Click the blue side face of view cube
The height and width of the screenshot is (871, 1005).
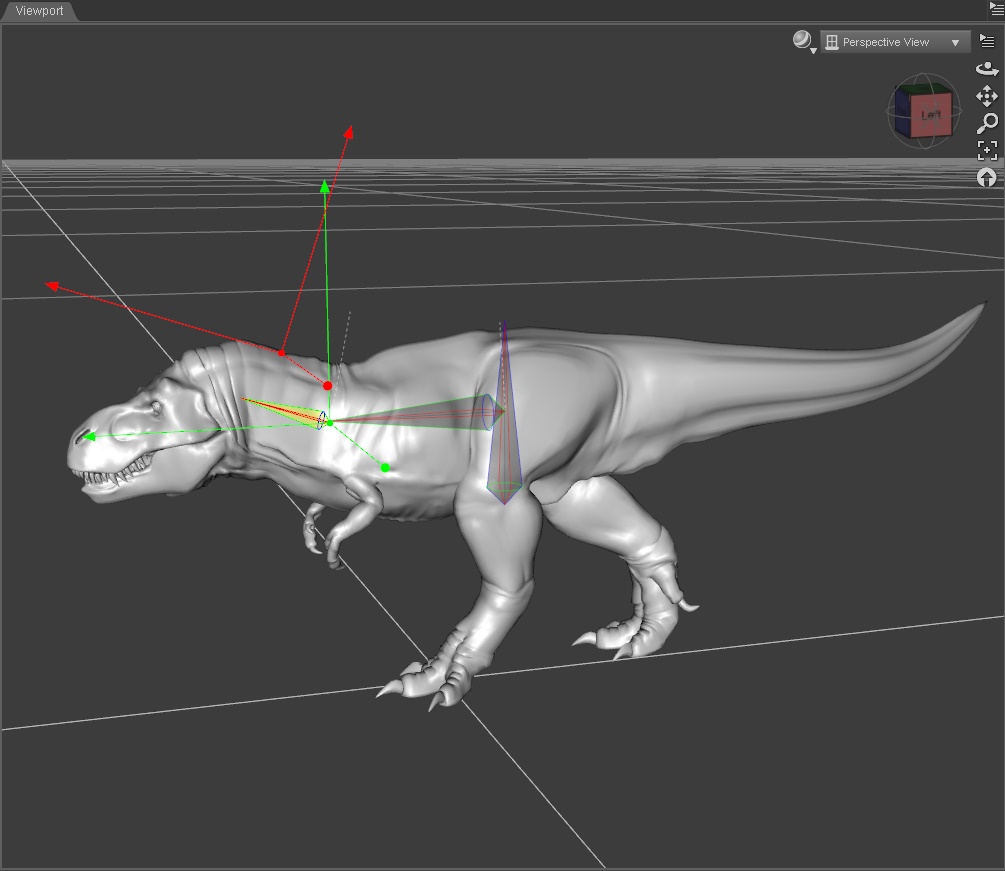tap(900, 111)
